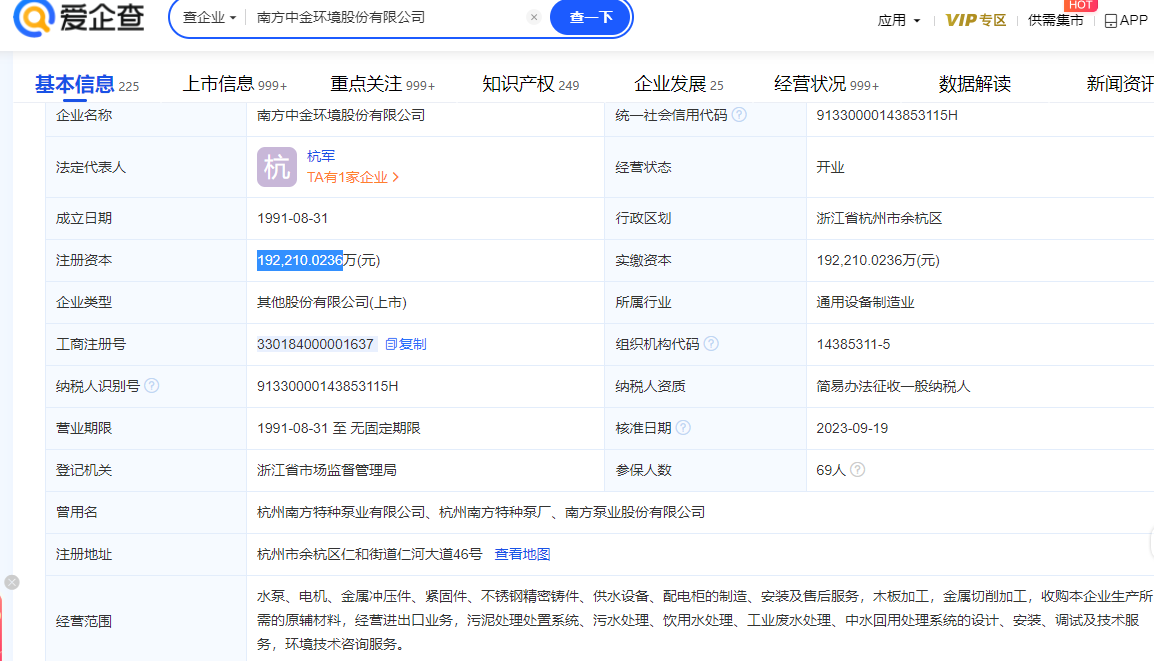
Task: Clear the search box with the × icon
Action: [534, 17]
